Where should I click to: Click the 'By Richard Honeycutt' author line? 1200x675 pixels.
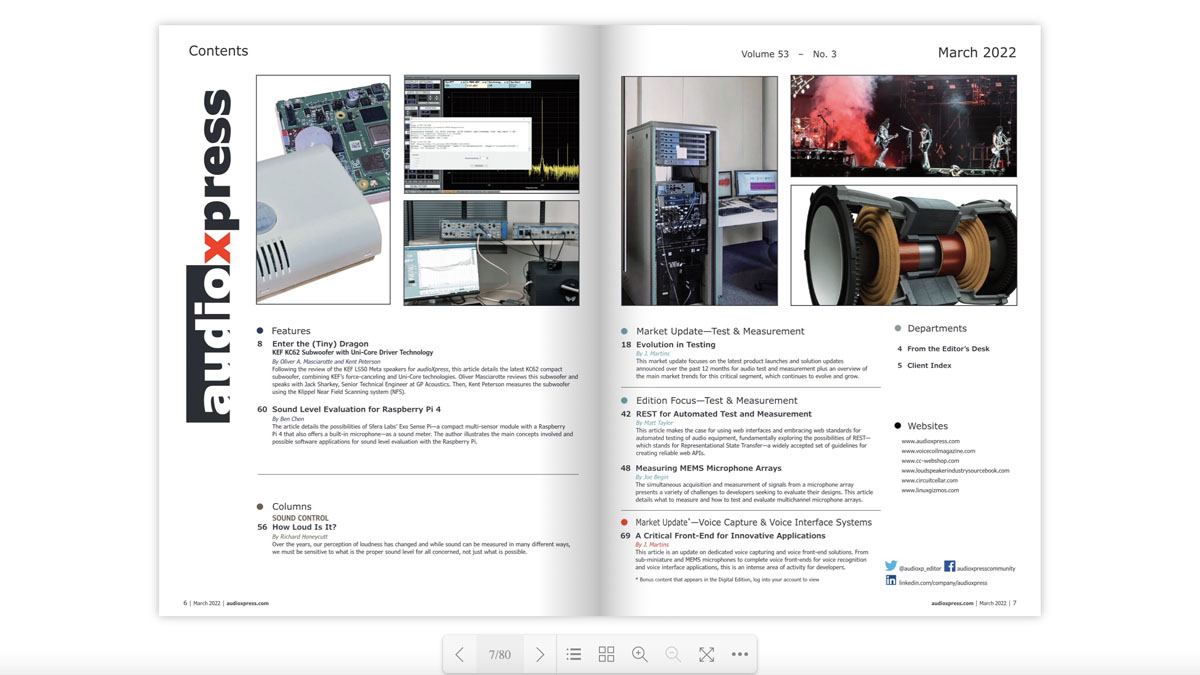300,537
